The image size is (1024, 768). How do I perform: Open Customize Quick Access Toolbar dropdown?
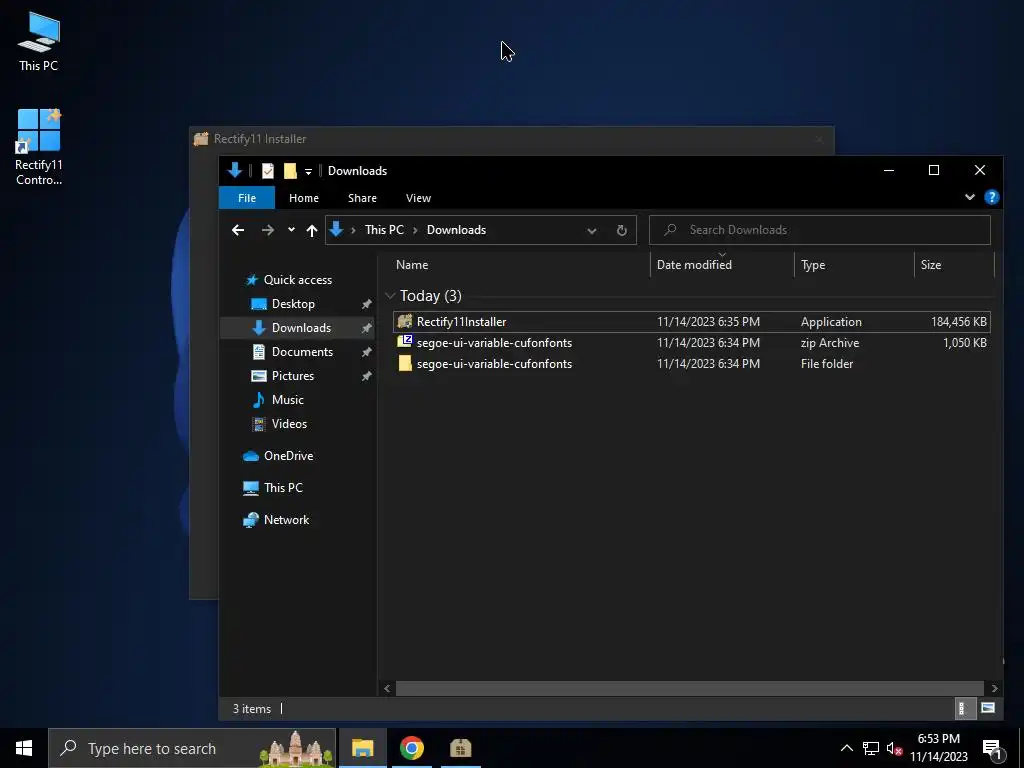308,172
